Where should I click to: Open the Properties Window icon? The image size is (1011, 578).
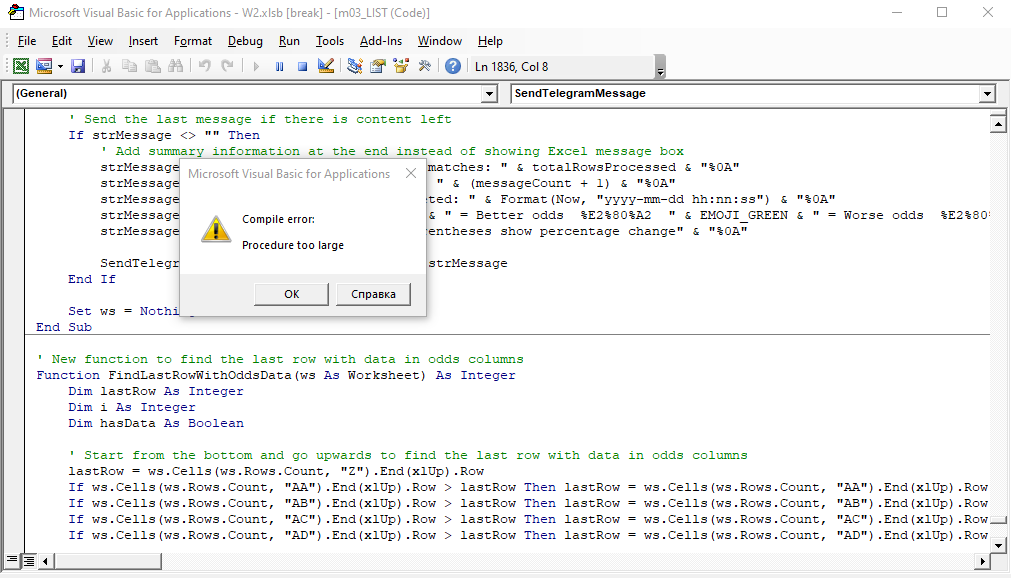click(378, 66)
